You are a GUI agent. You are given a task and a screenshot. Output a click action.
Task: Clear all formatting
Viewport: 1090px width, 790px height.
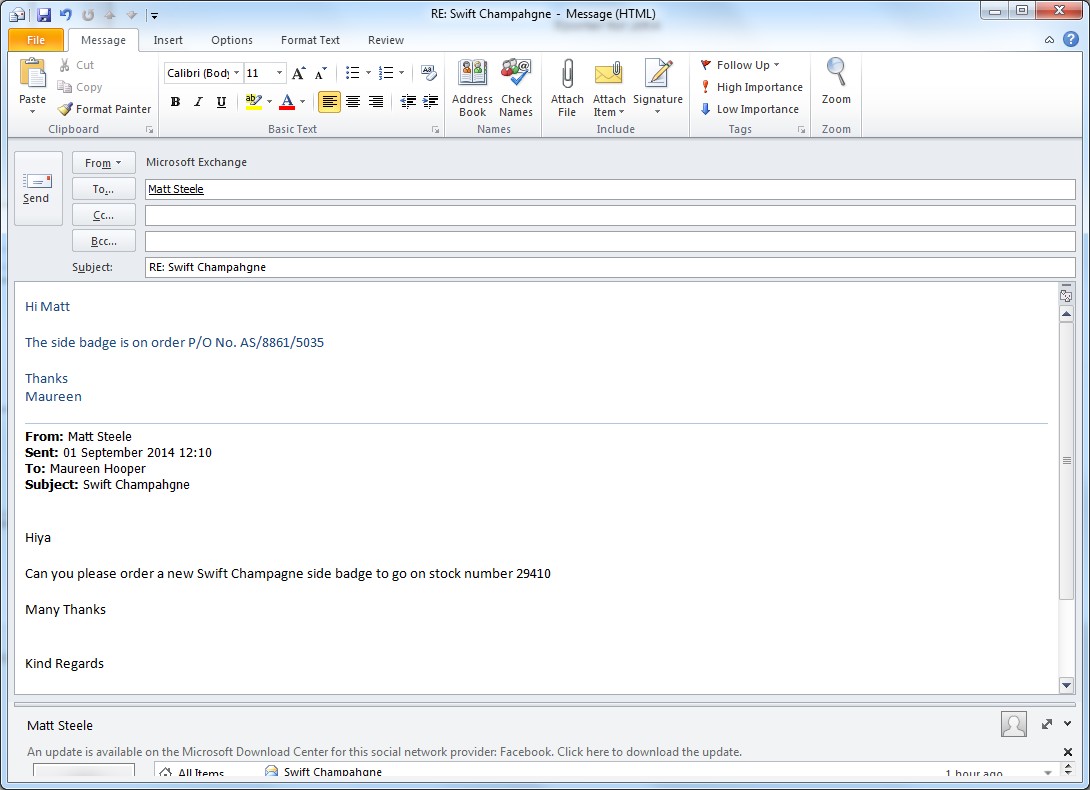click(x=429, y=73)
